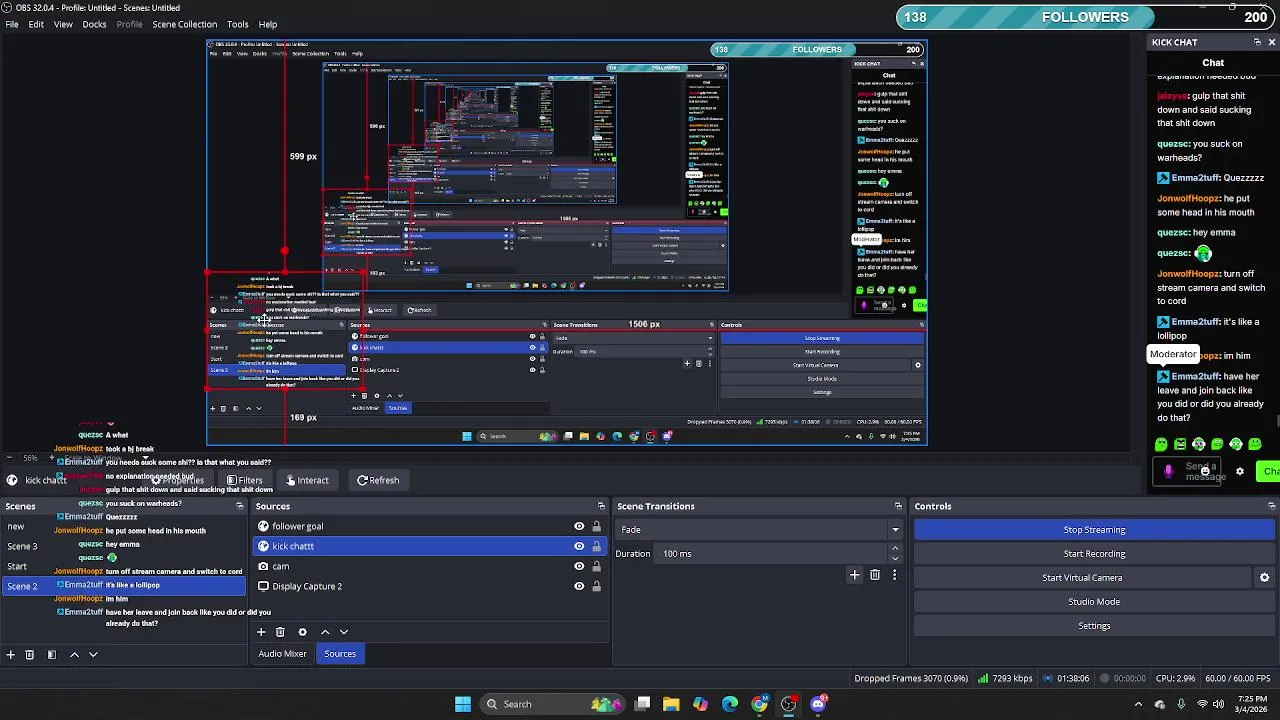The image size is (1280, 720).
Task: Open the Fade transition dropdown
Action: (759, 529)
